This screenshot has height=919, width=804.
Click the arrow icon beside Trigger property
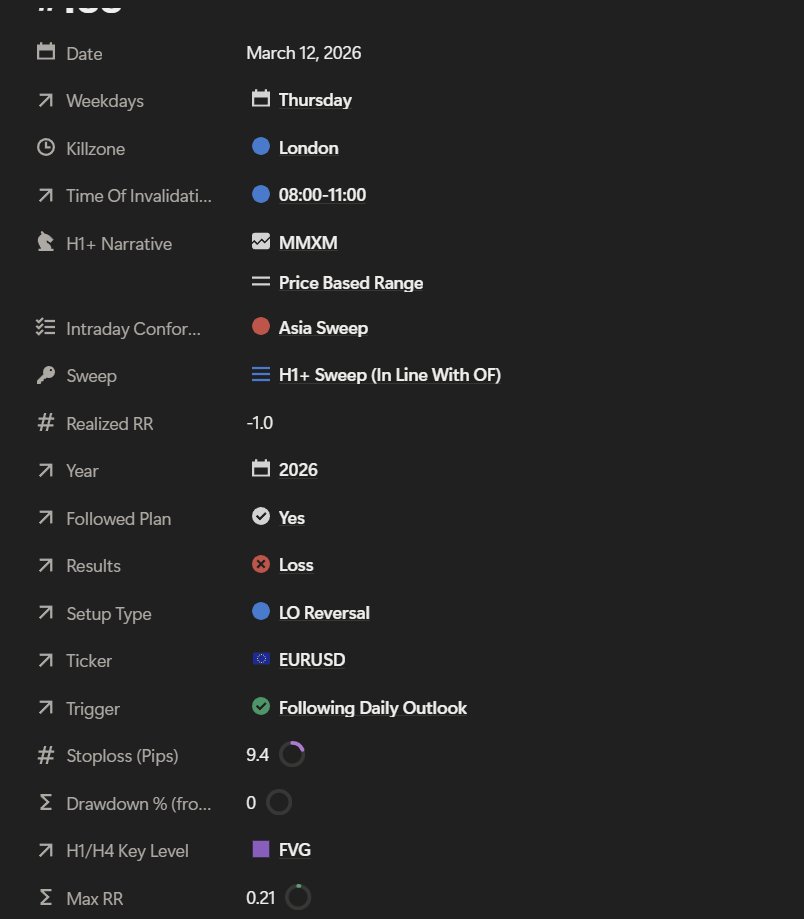point(46,708)
